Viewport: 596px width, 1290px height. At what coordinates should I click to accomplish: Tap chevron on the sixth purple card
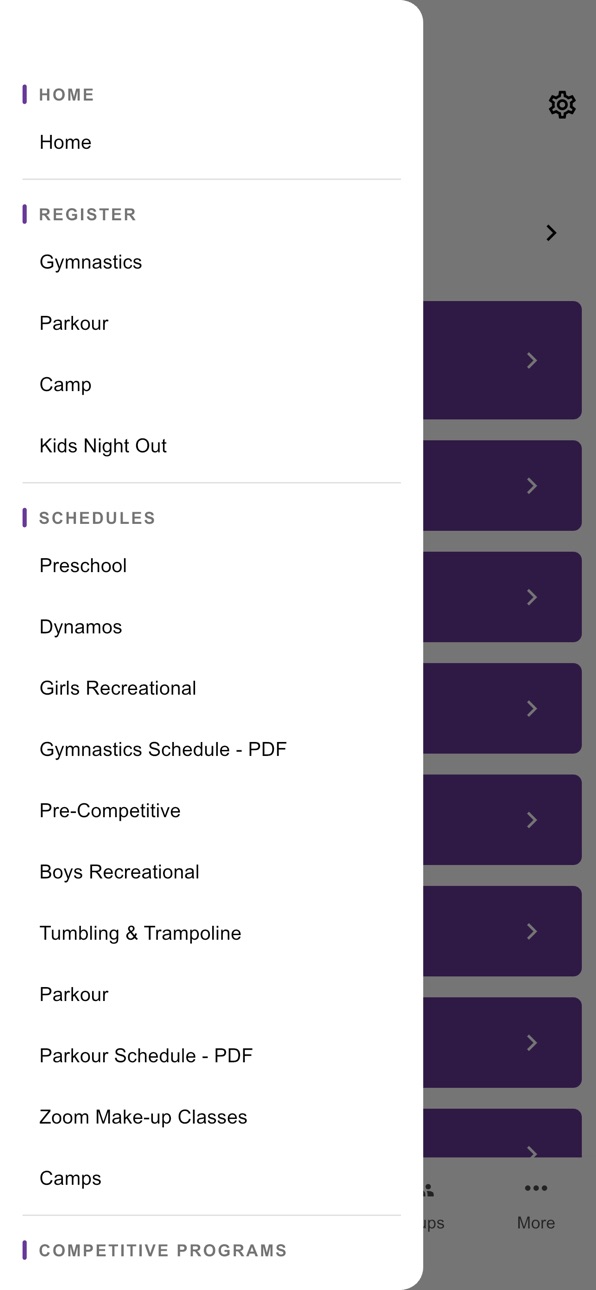click(x=532, y=931)
